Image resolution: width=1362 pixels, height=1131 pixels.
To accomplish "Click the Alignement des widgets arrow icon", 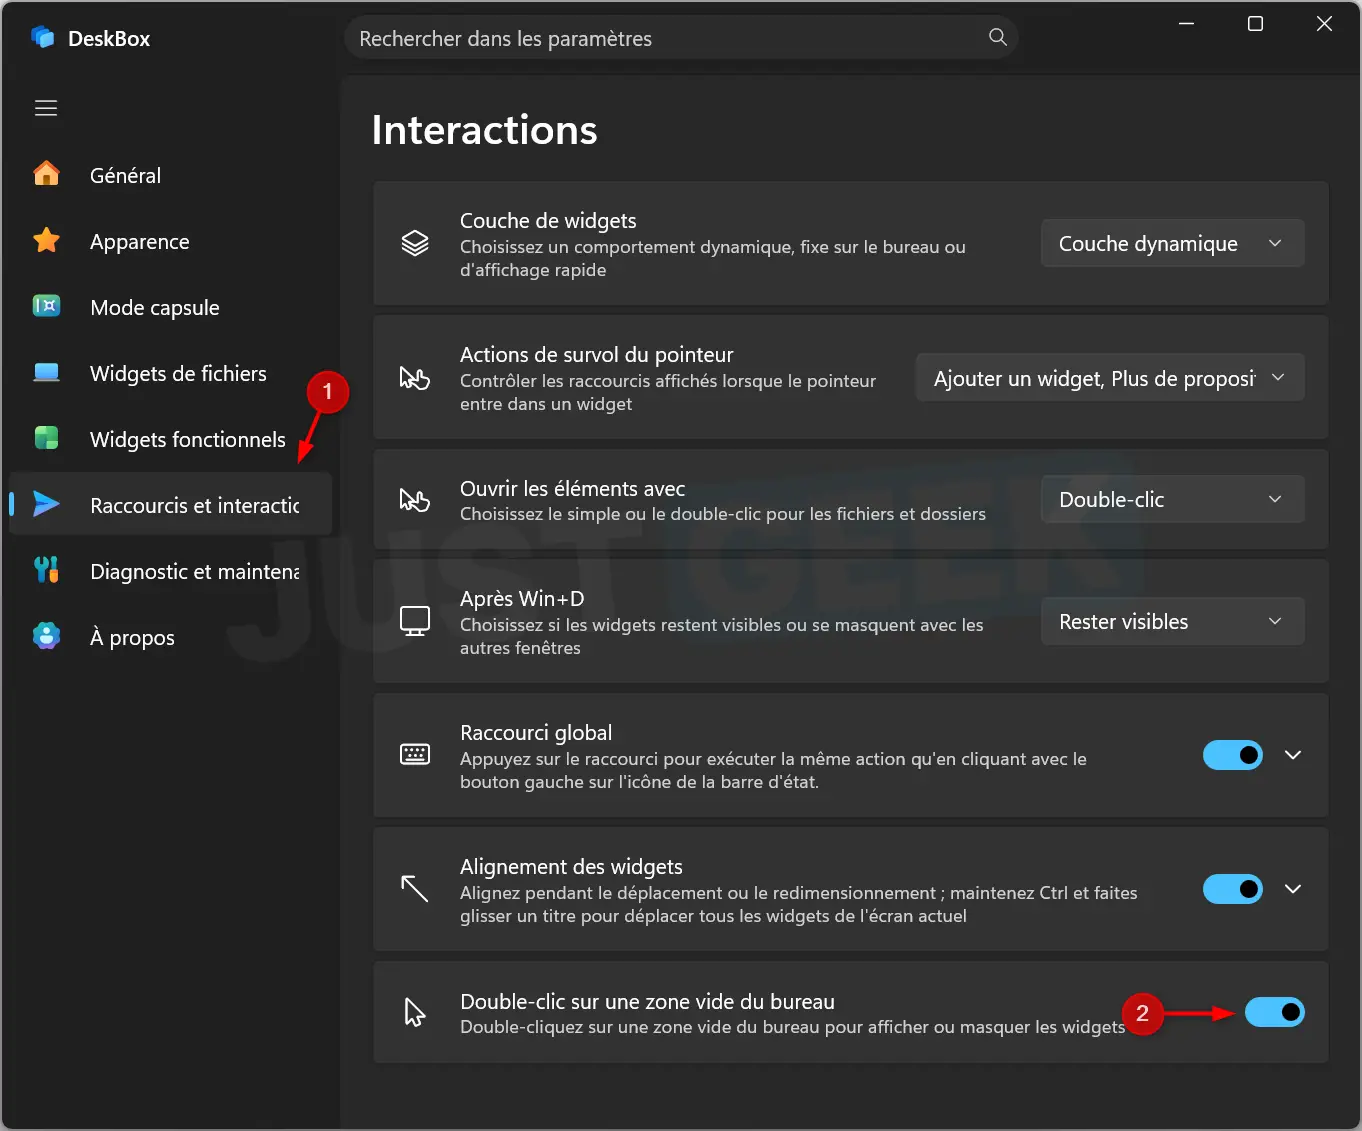I will click(415, 888).
